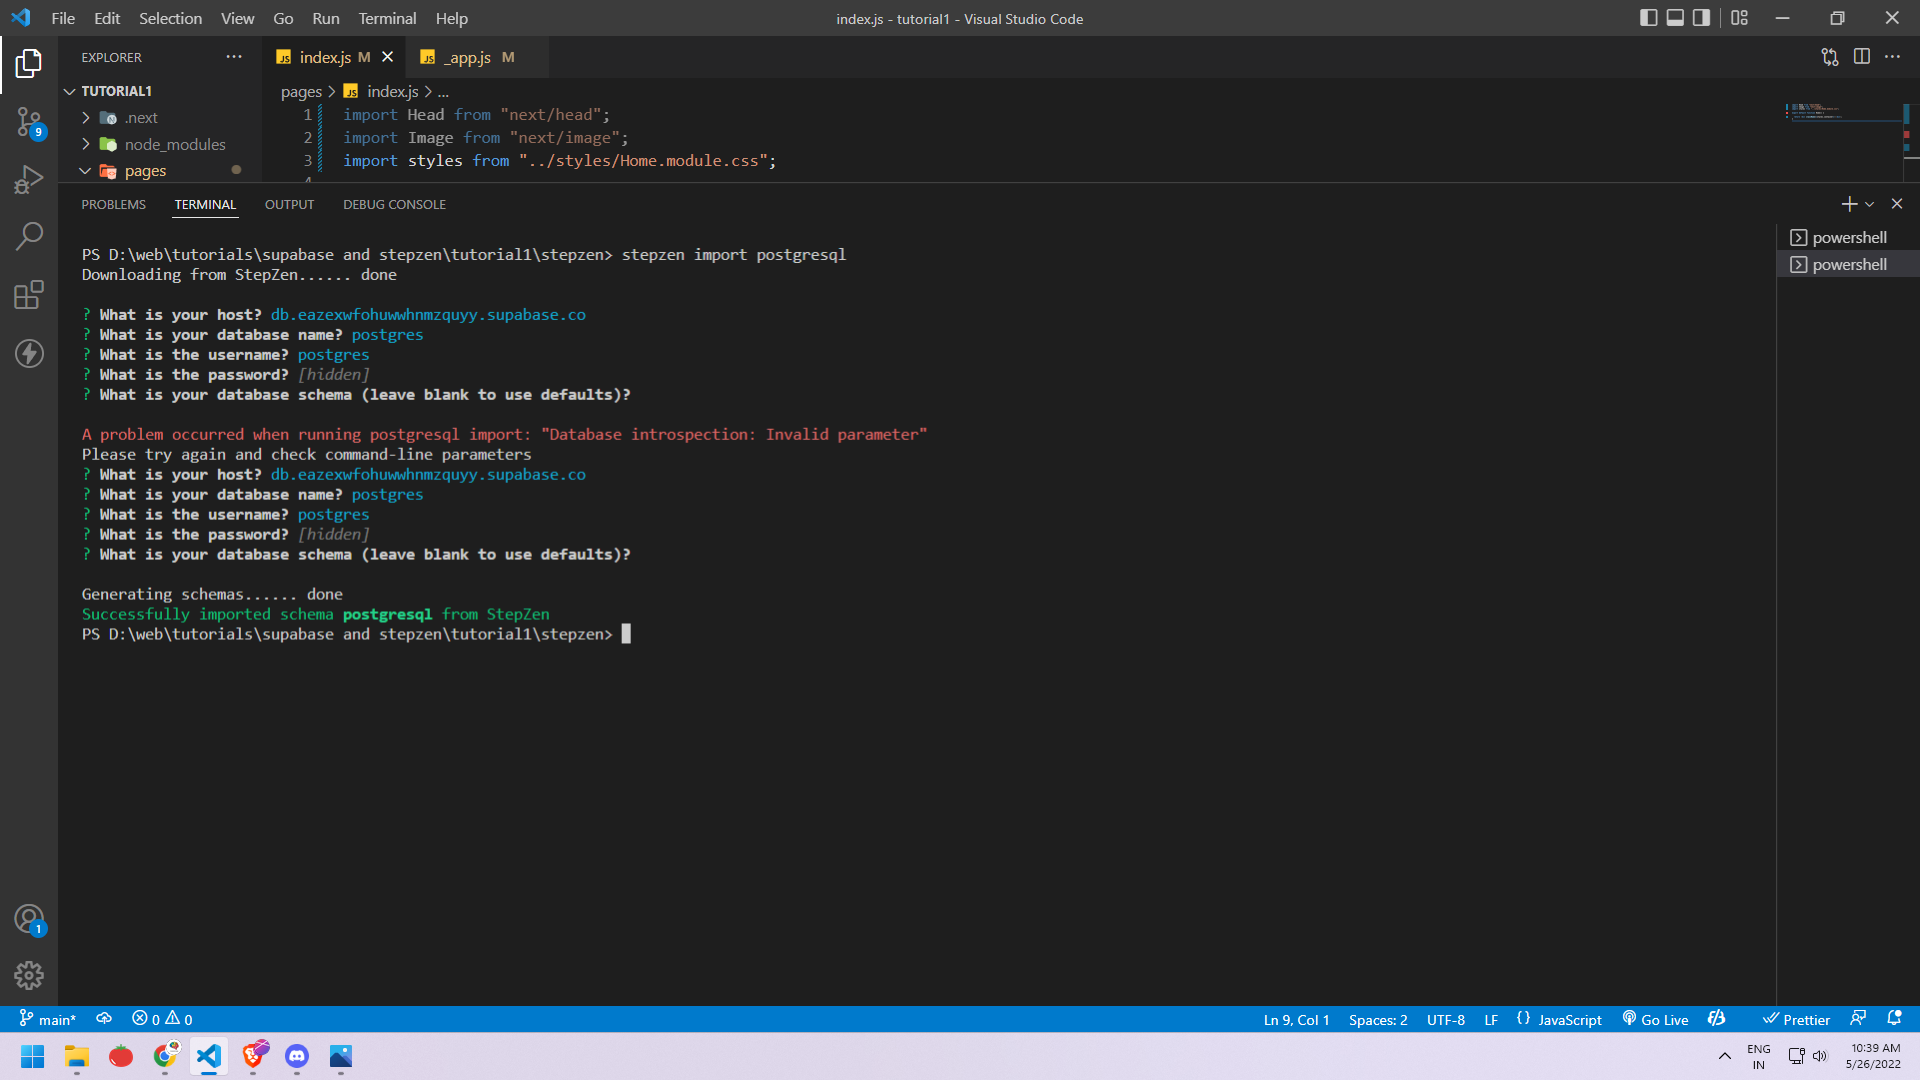This screenshot has height=1080, width=1920.
Task: Click the Split Editor Right icon
Action: pyautogui.click(x=1861, y=57)
